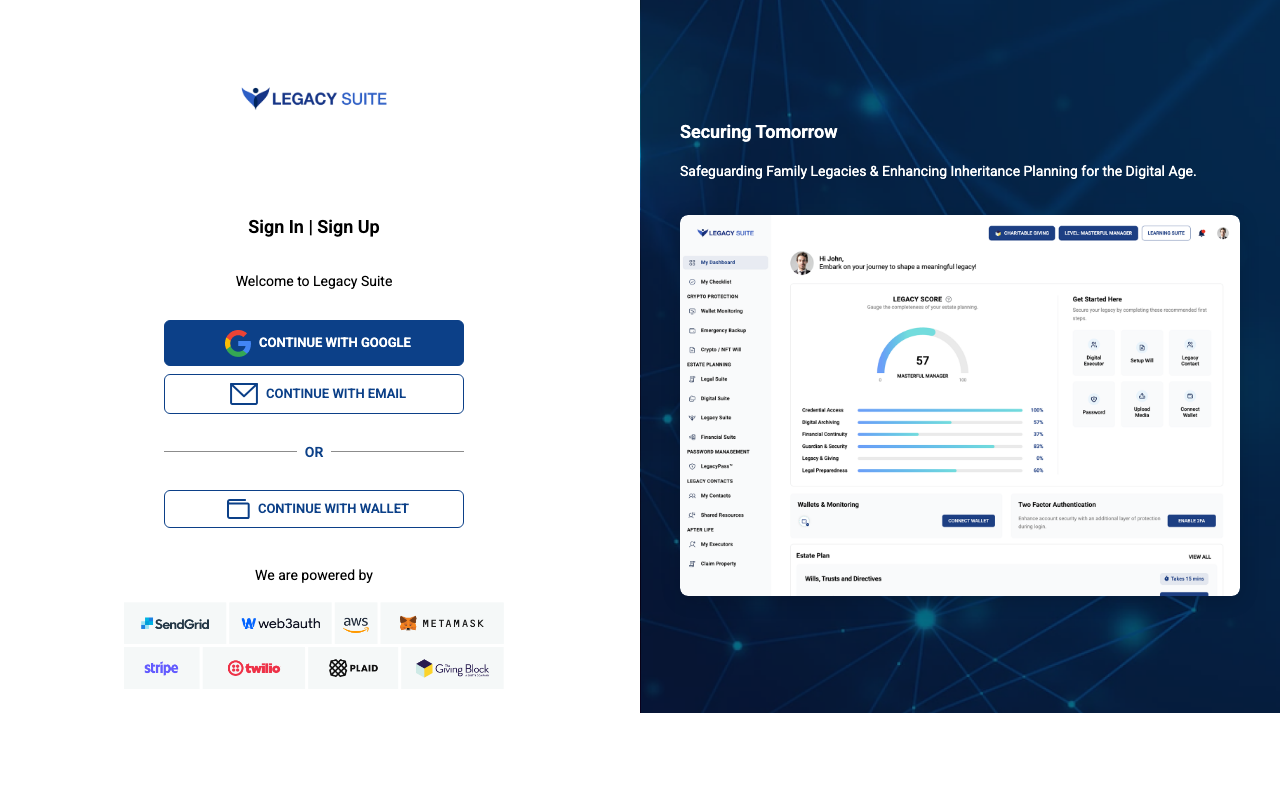Click the Stripe logo tile
Screen dimensions: 1280x800
pos(161,668)
